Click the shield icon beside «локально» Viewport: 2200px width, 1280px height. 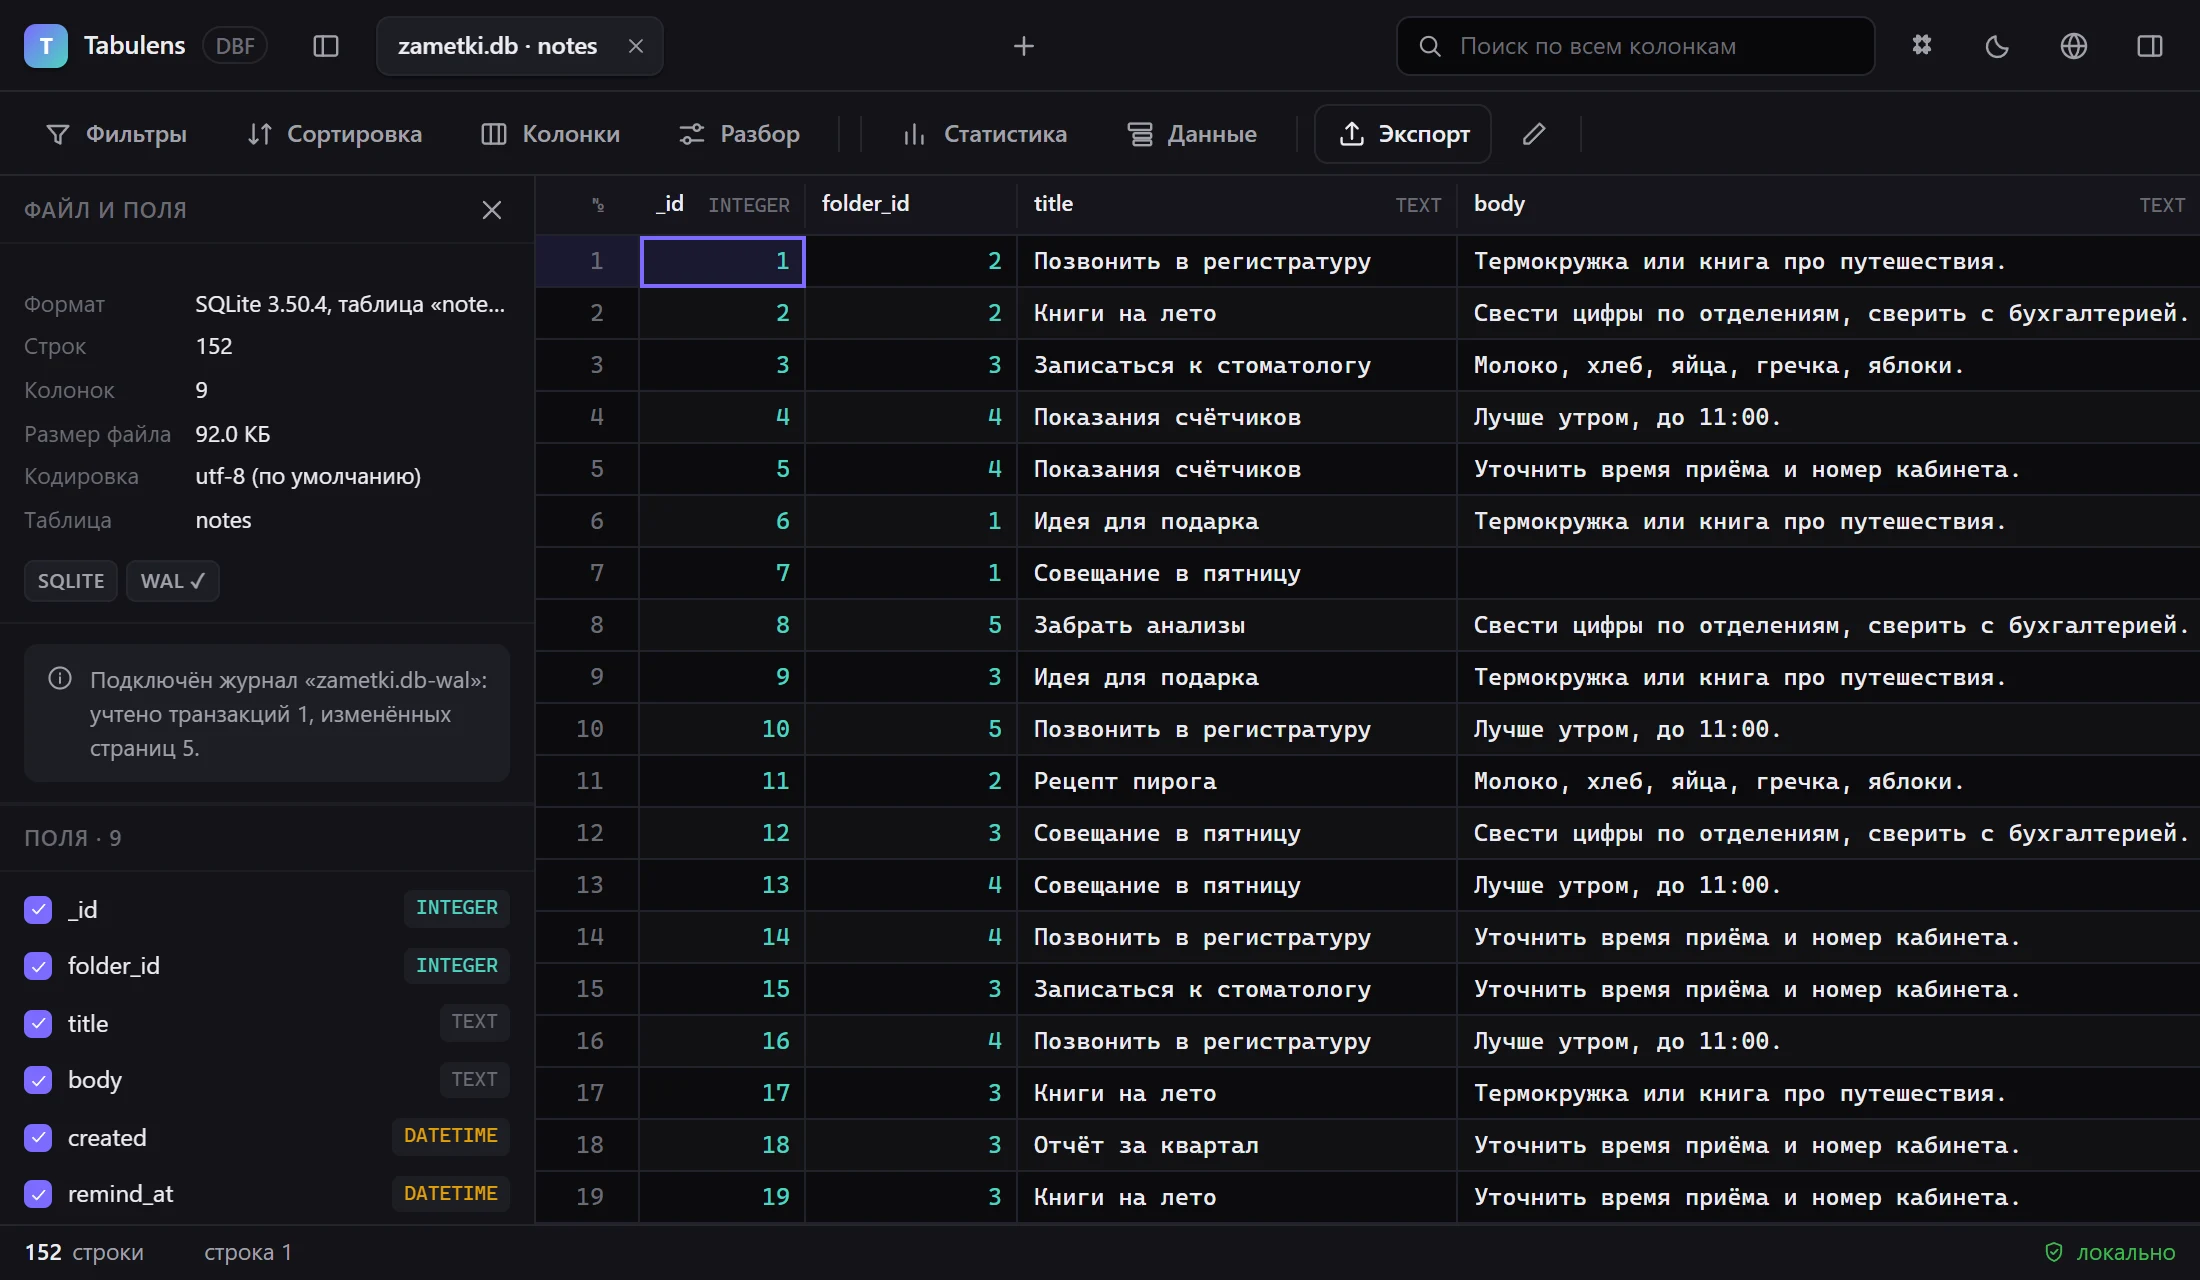coord(2053,1252)
